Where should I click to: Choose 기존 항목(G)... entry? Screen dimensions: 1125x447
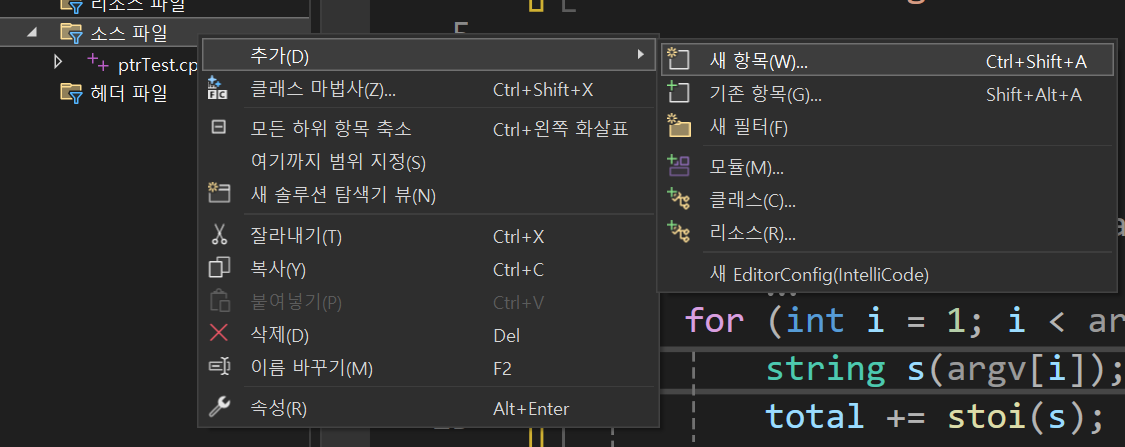(888, 94)
